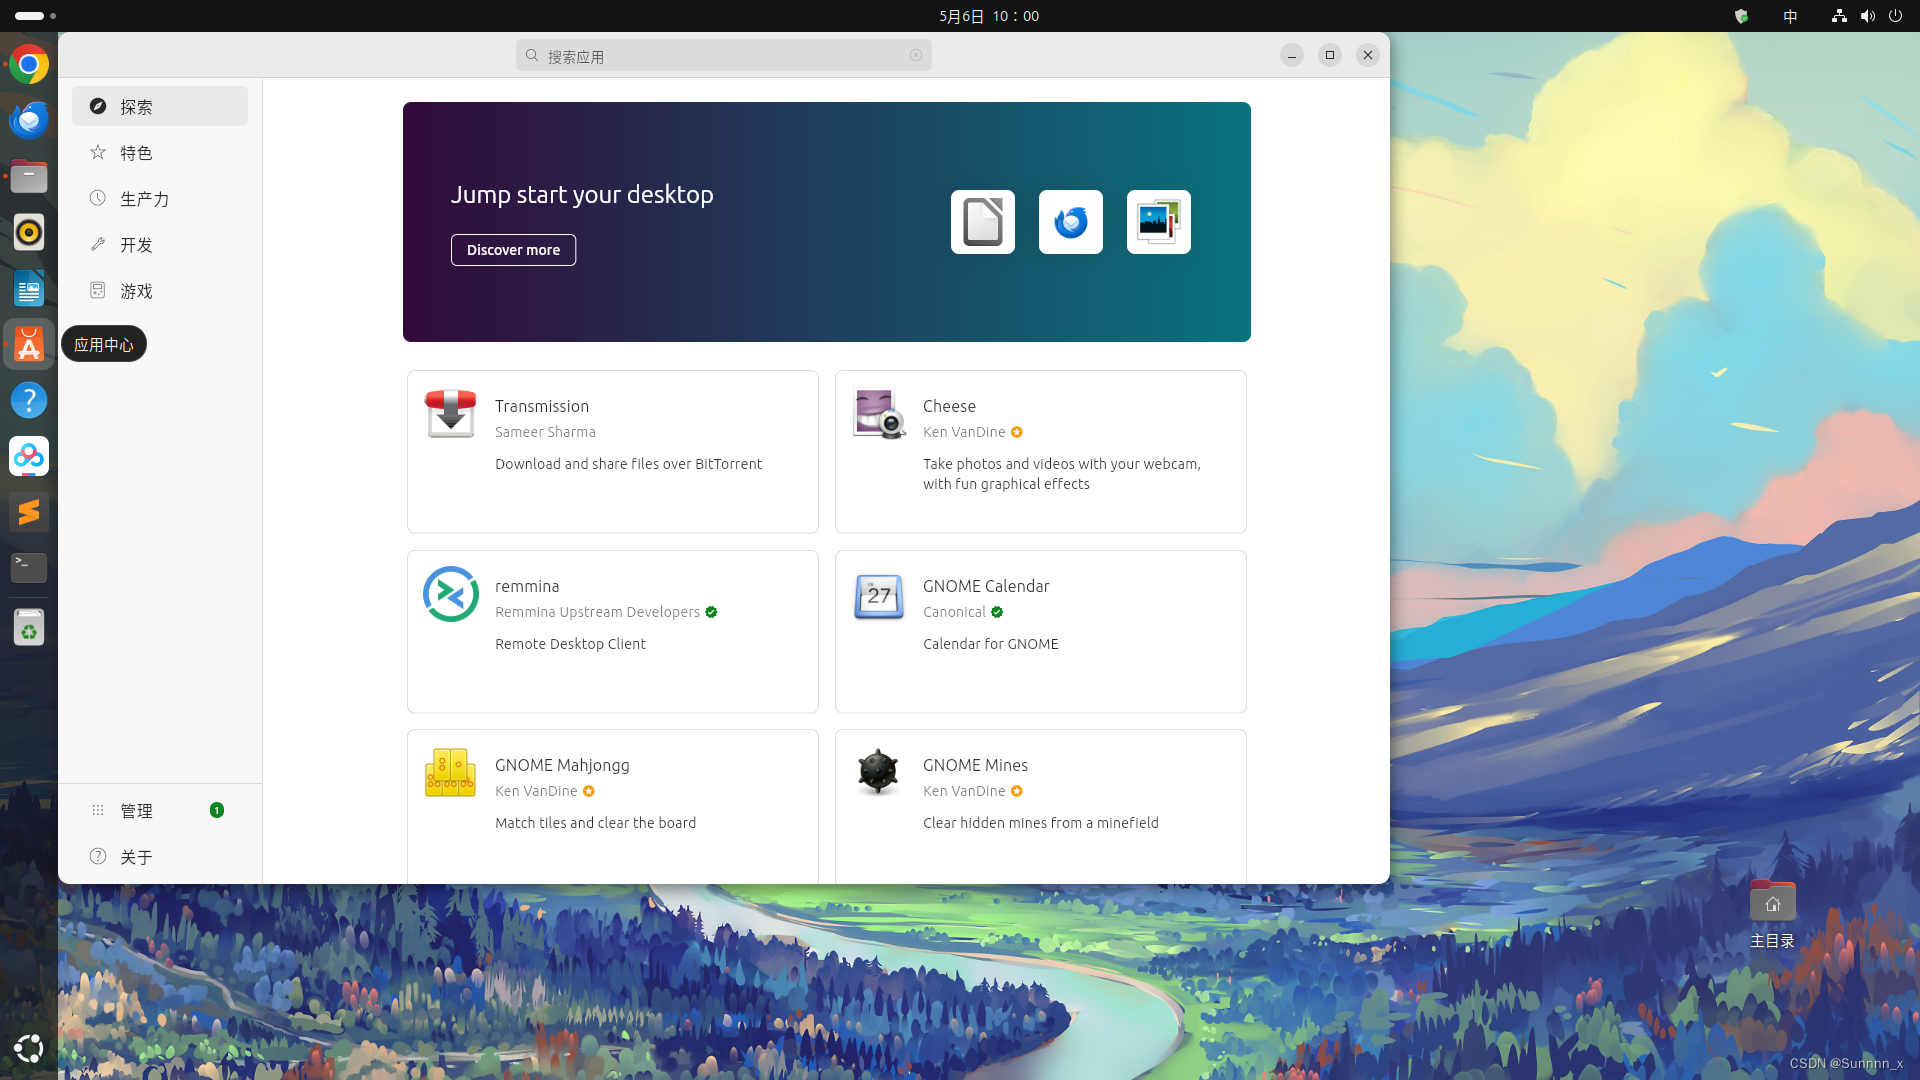Click the Transmission app icon
Viewport: 1920px width, 1080px height.
tap(450, 413)
